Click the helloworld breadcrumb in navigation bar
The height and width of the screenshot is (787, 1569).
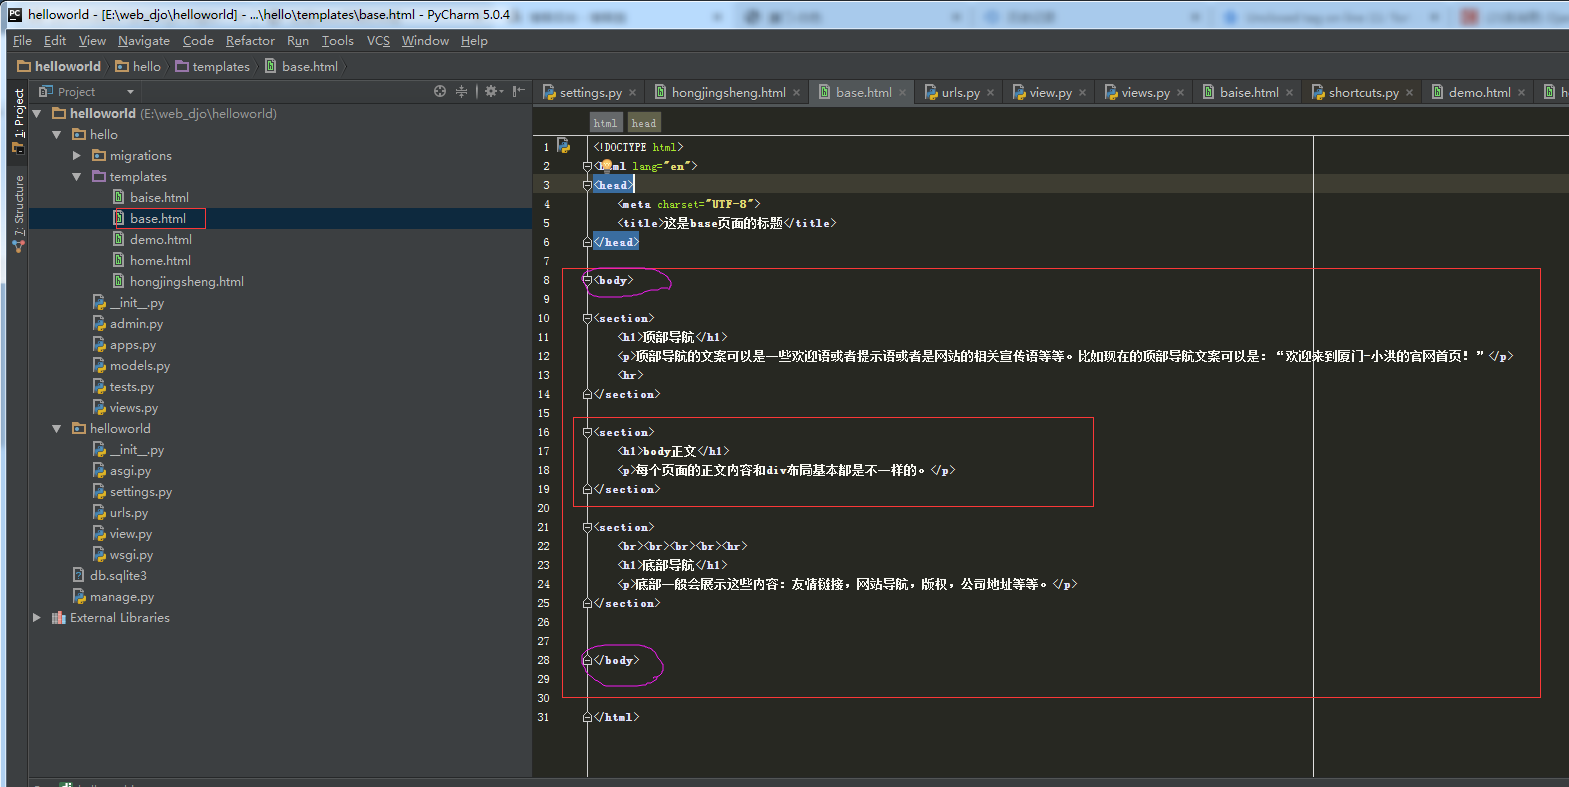tap(59, 67)
